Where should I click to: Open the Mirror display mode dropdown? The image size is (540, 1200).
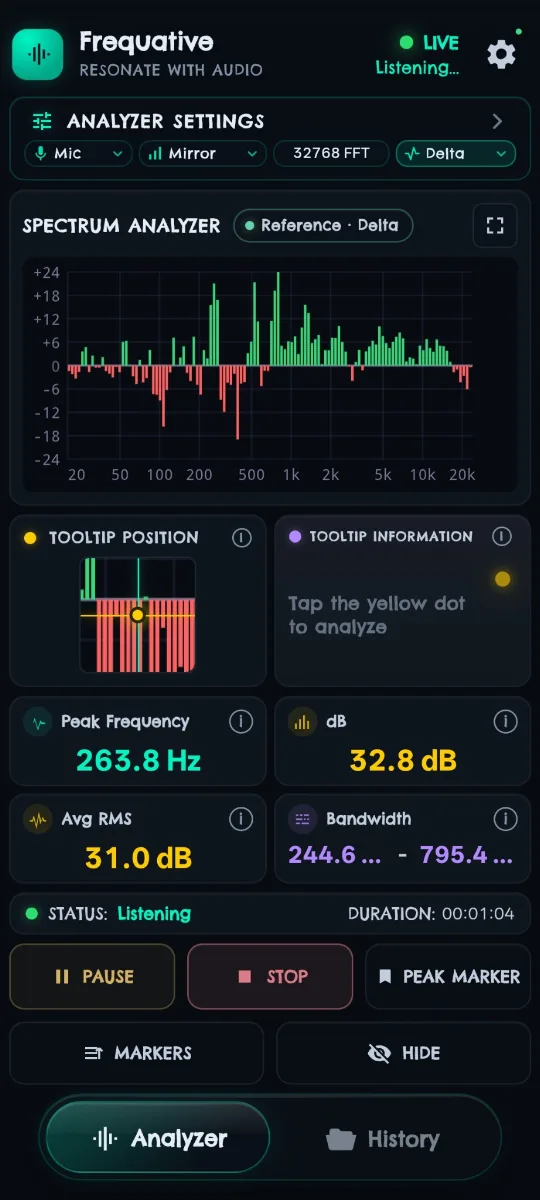[x=202, y=153]
